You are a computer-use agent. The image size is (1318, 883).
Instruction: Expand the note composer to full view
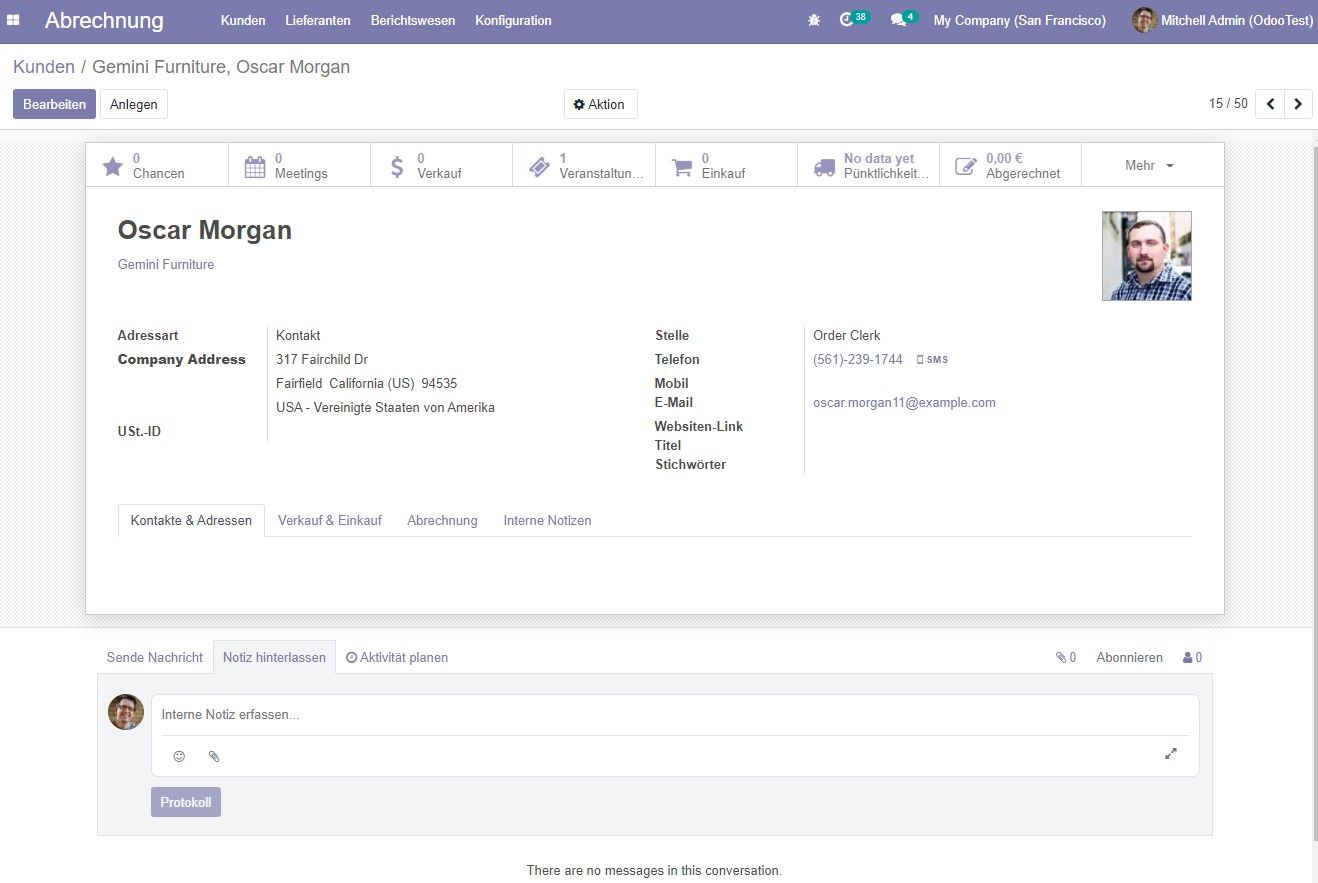coord(1171,754)
